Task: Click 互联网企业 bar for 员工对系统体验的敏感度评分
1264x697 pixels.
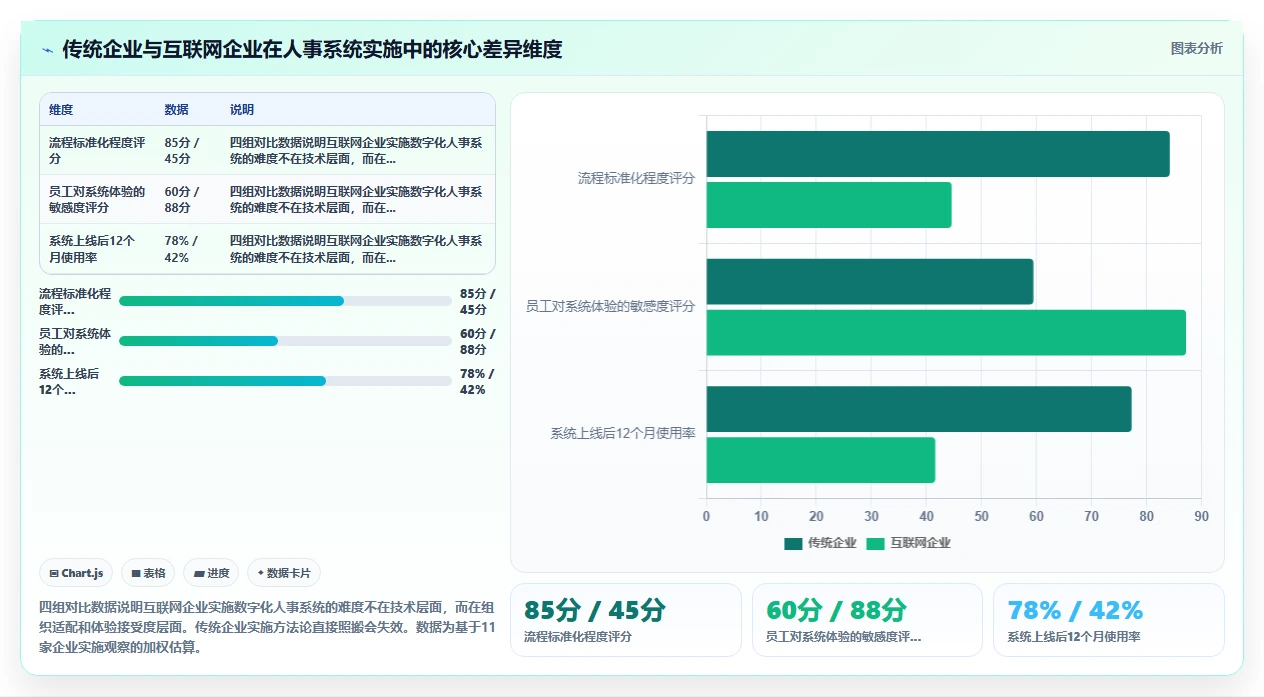Action: point(946,333)
